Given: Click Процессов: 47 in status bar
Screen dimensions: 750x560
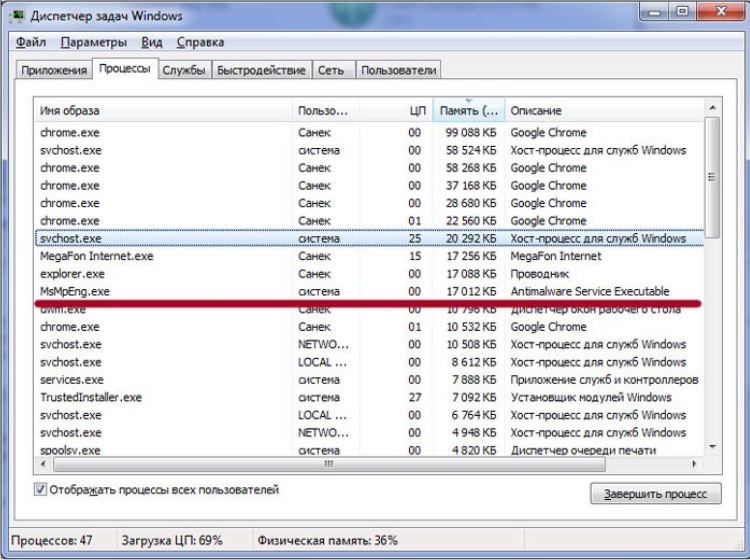Looking at the screenshot, I should click(52, 541).
